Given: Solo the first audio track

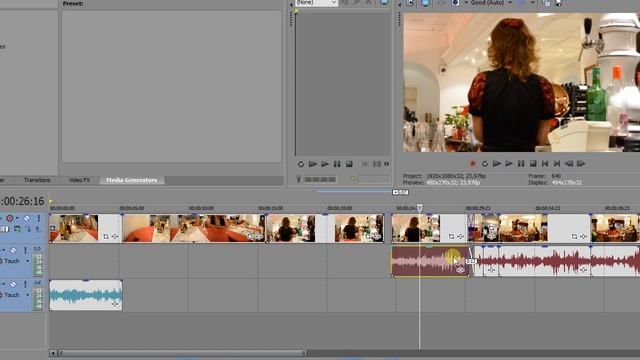Looking at the screenshot, I should point(25,250).
